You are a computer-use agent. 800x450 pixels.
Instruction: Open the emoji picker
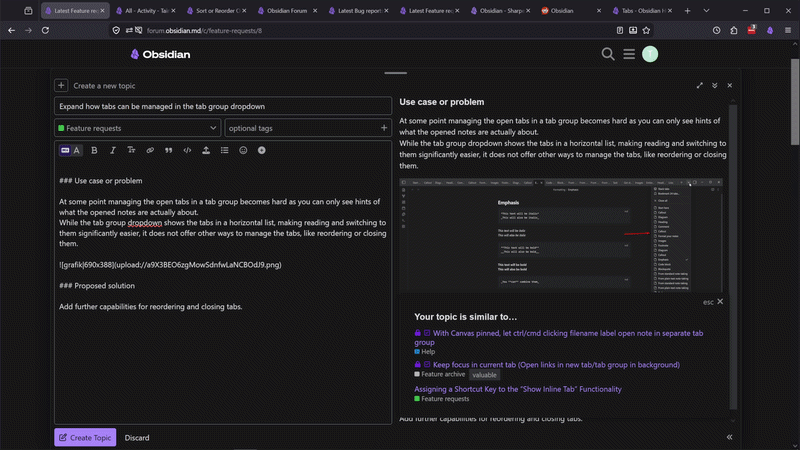[x=243, y=151]
